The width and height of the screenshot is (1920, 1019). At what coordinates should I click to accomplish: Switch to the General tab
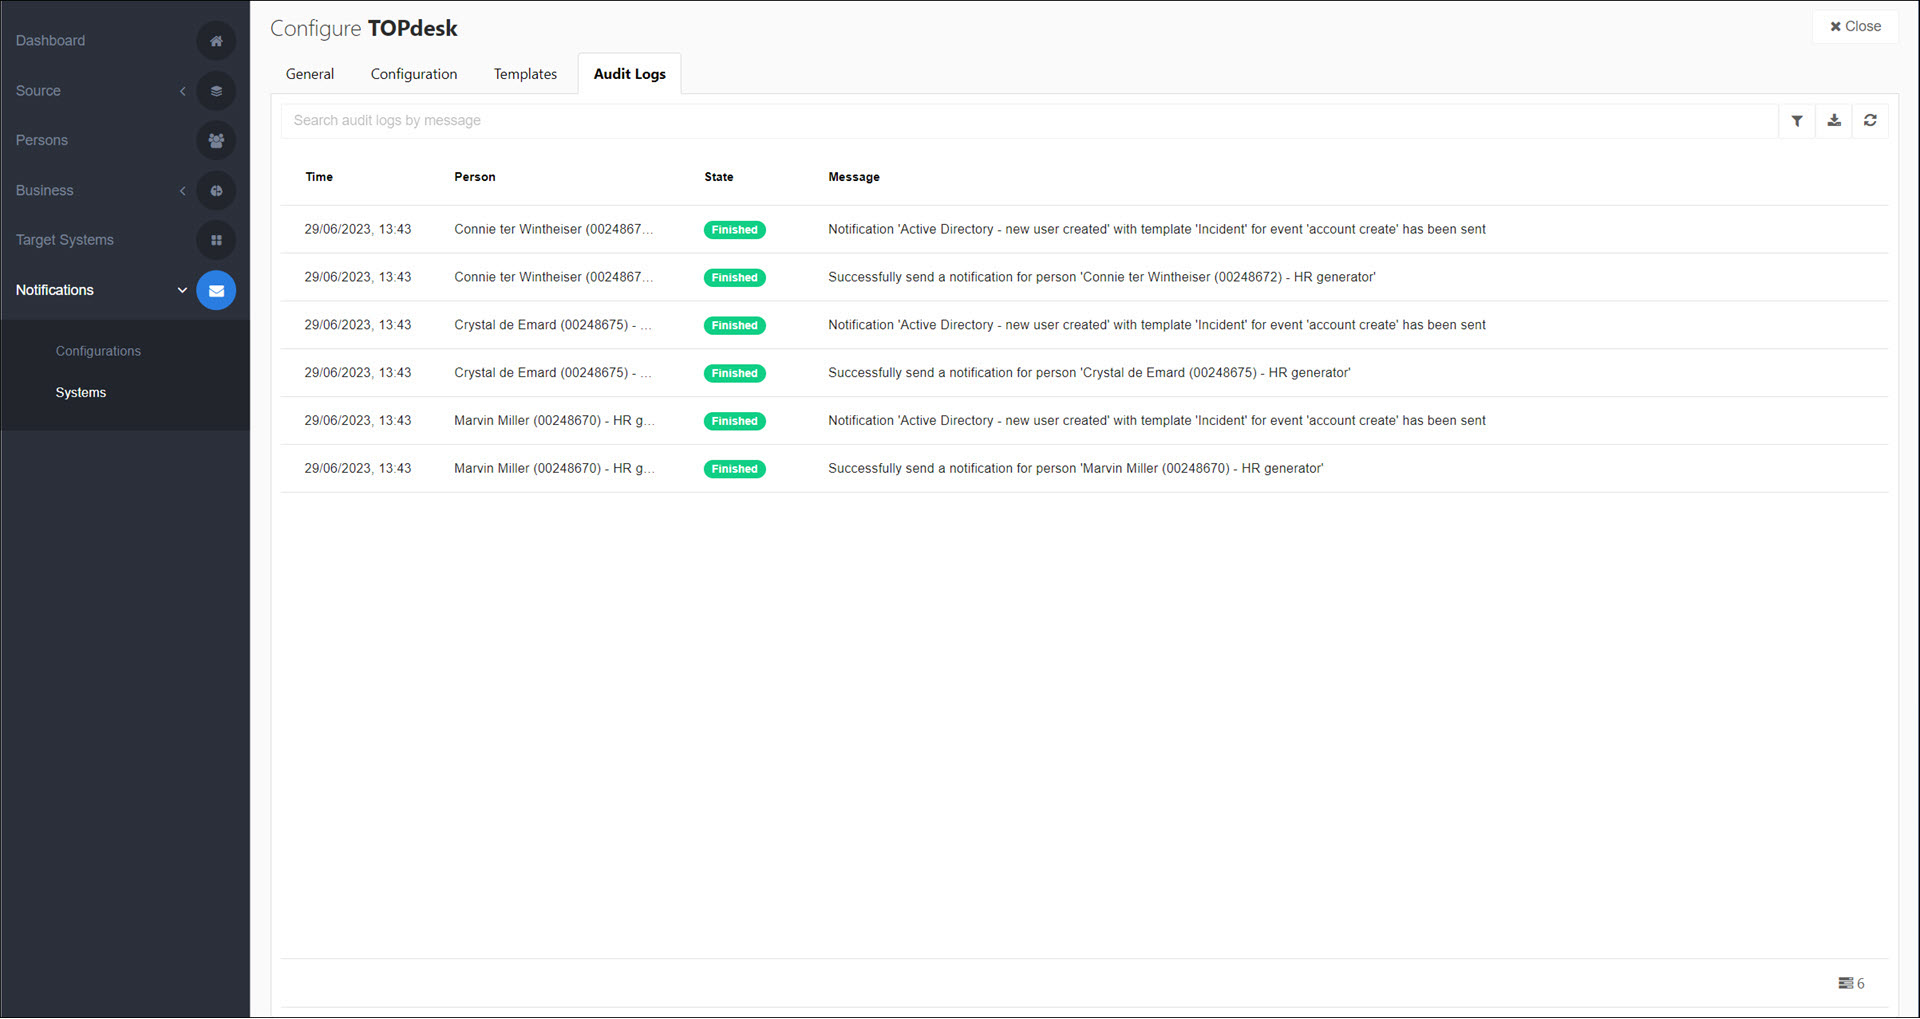pos(310,74)
